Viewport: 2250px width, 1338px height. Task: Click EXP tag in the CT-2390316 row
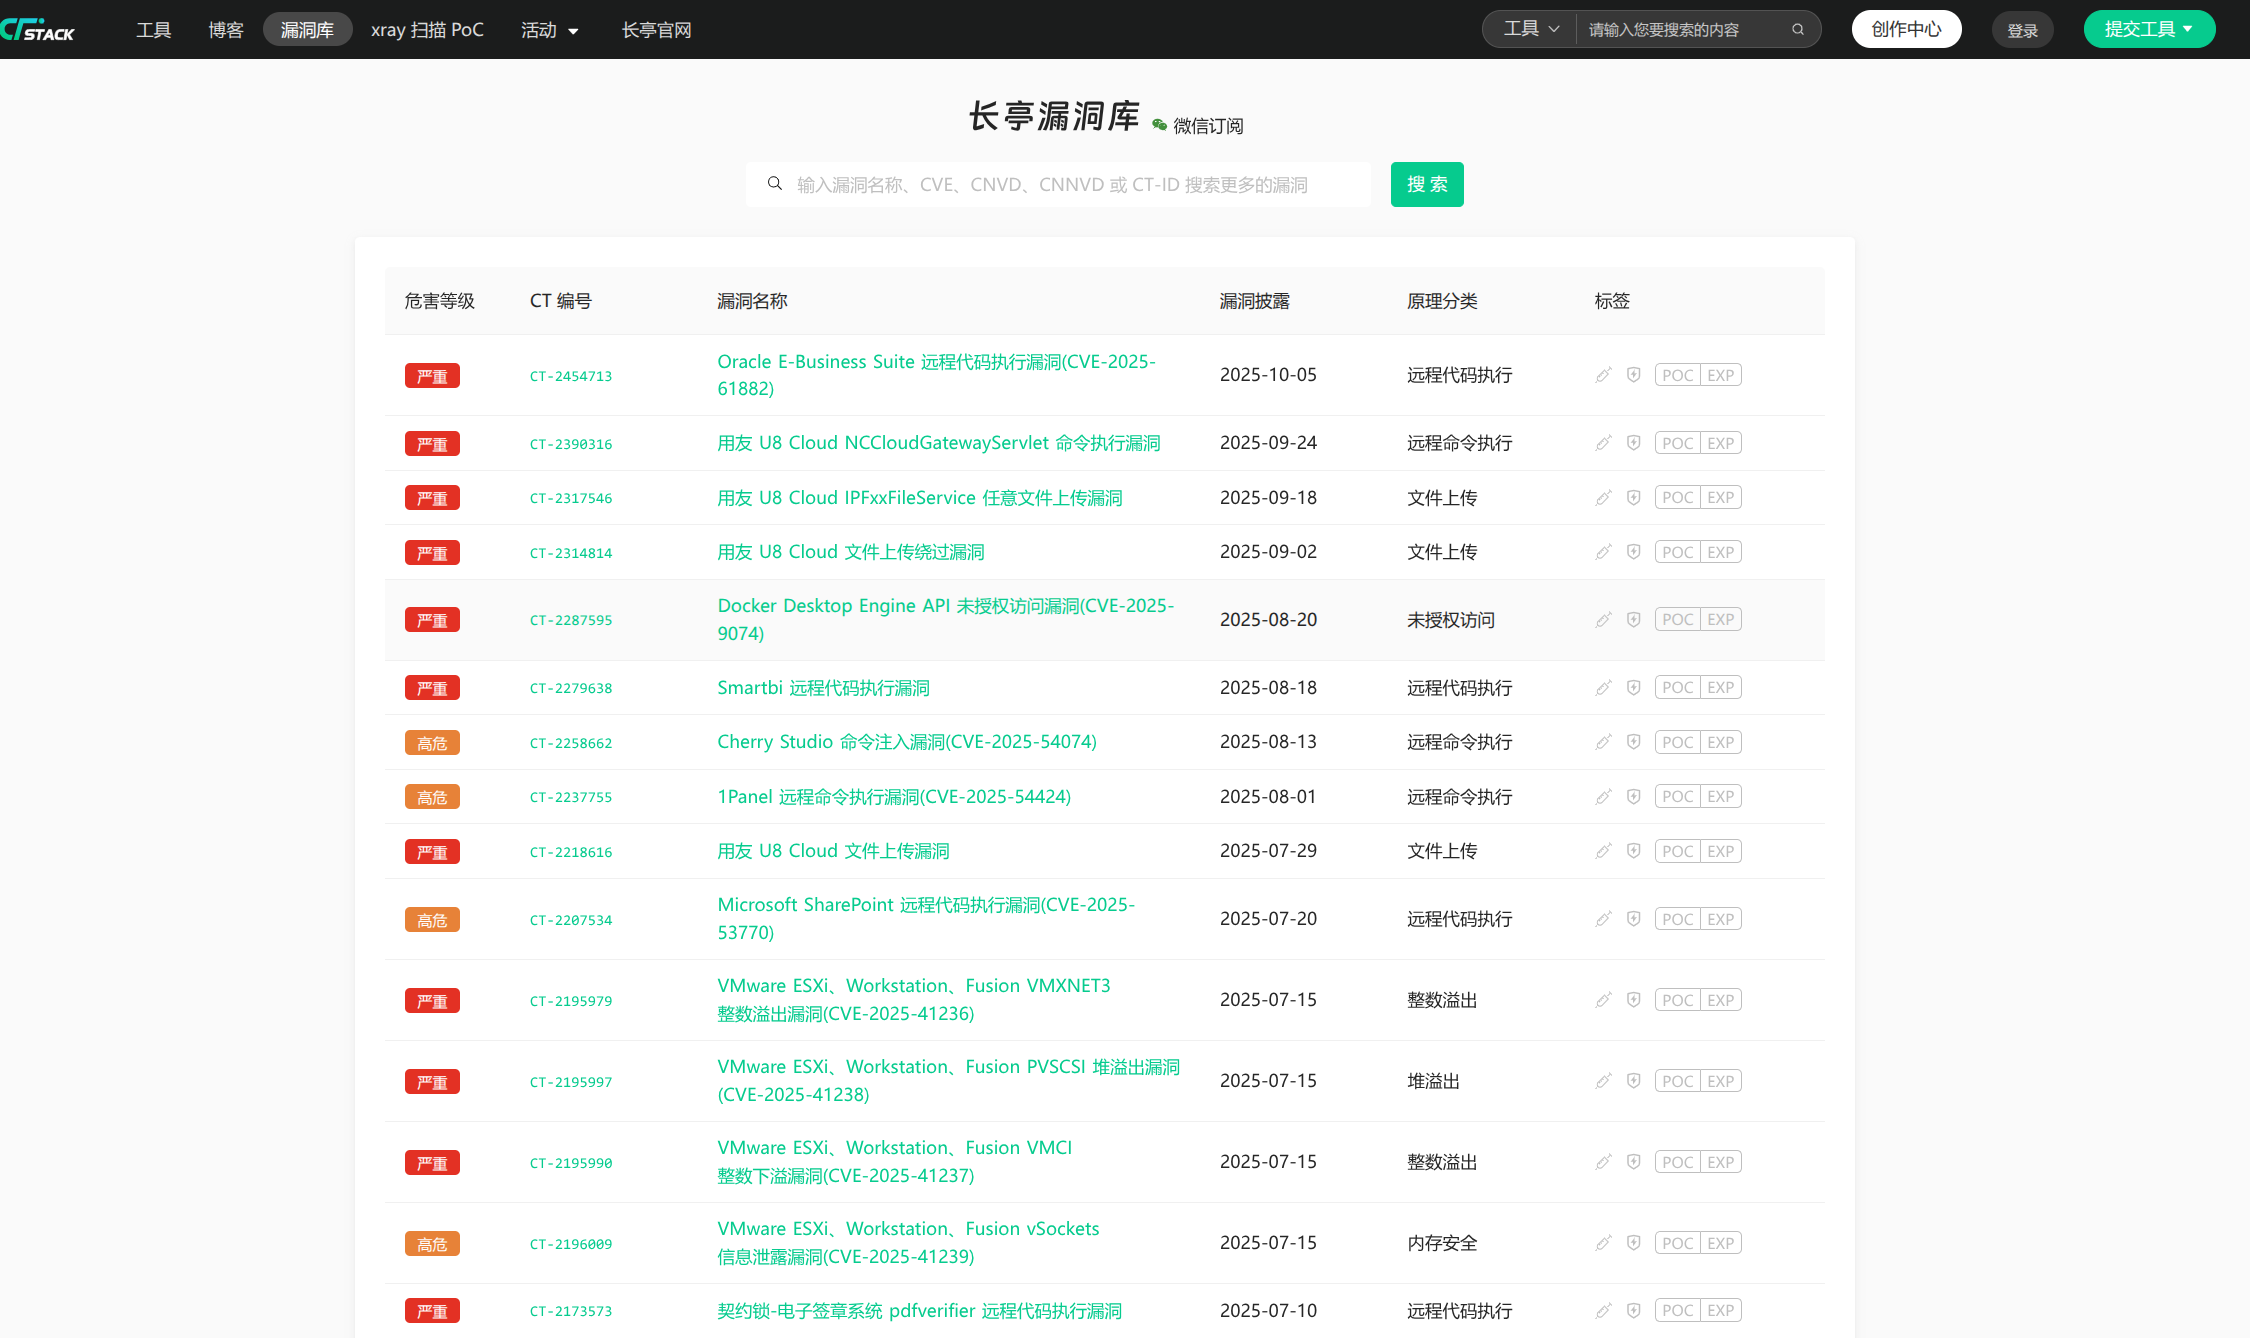(x=1720, y=443)
